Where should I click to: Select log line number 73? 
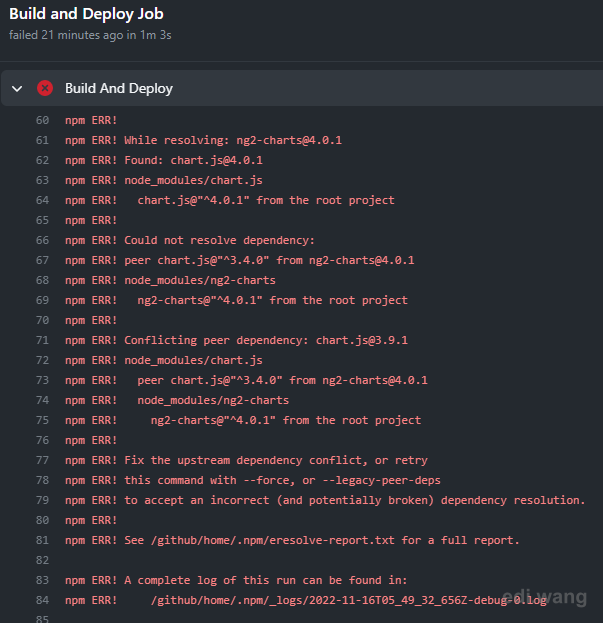coord(43,380)
